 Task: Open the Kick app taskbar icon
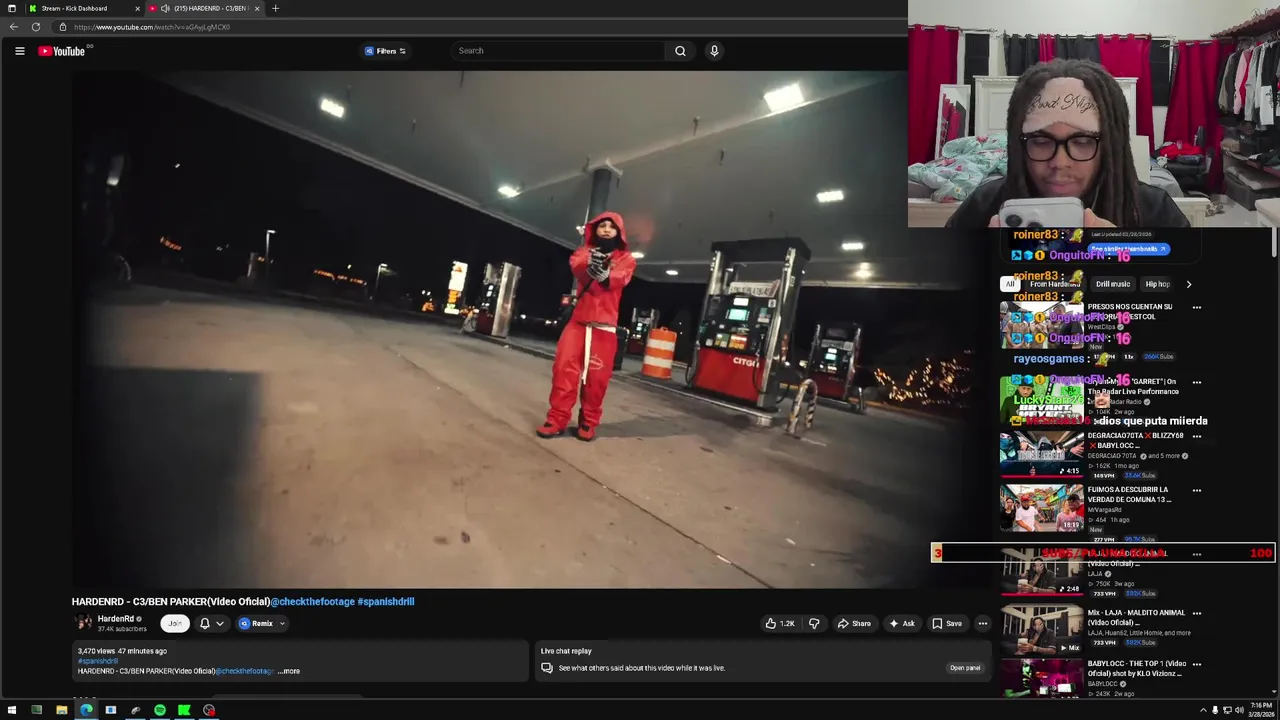point(184,710)
